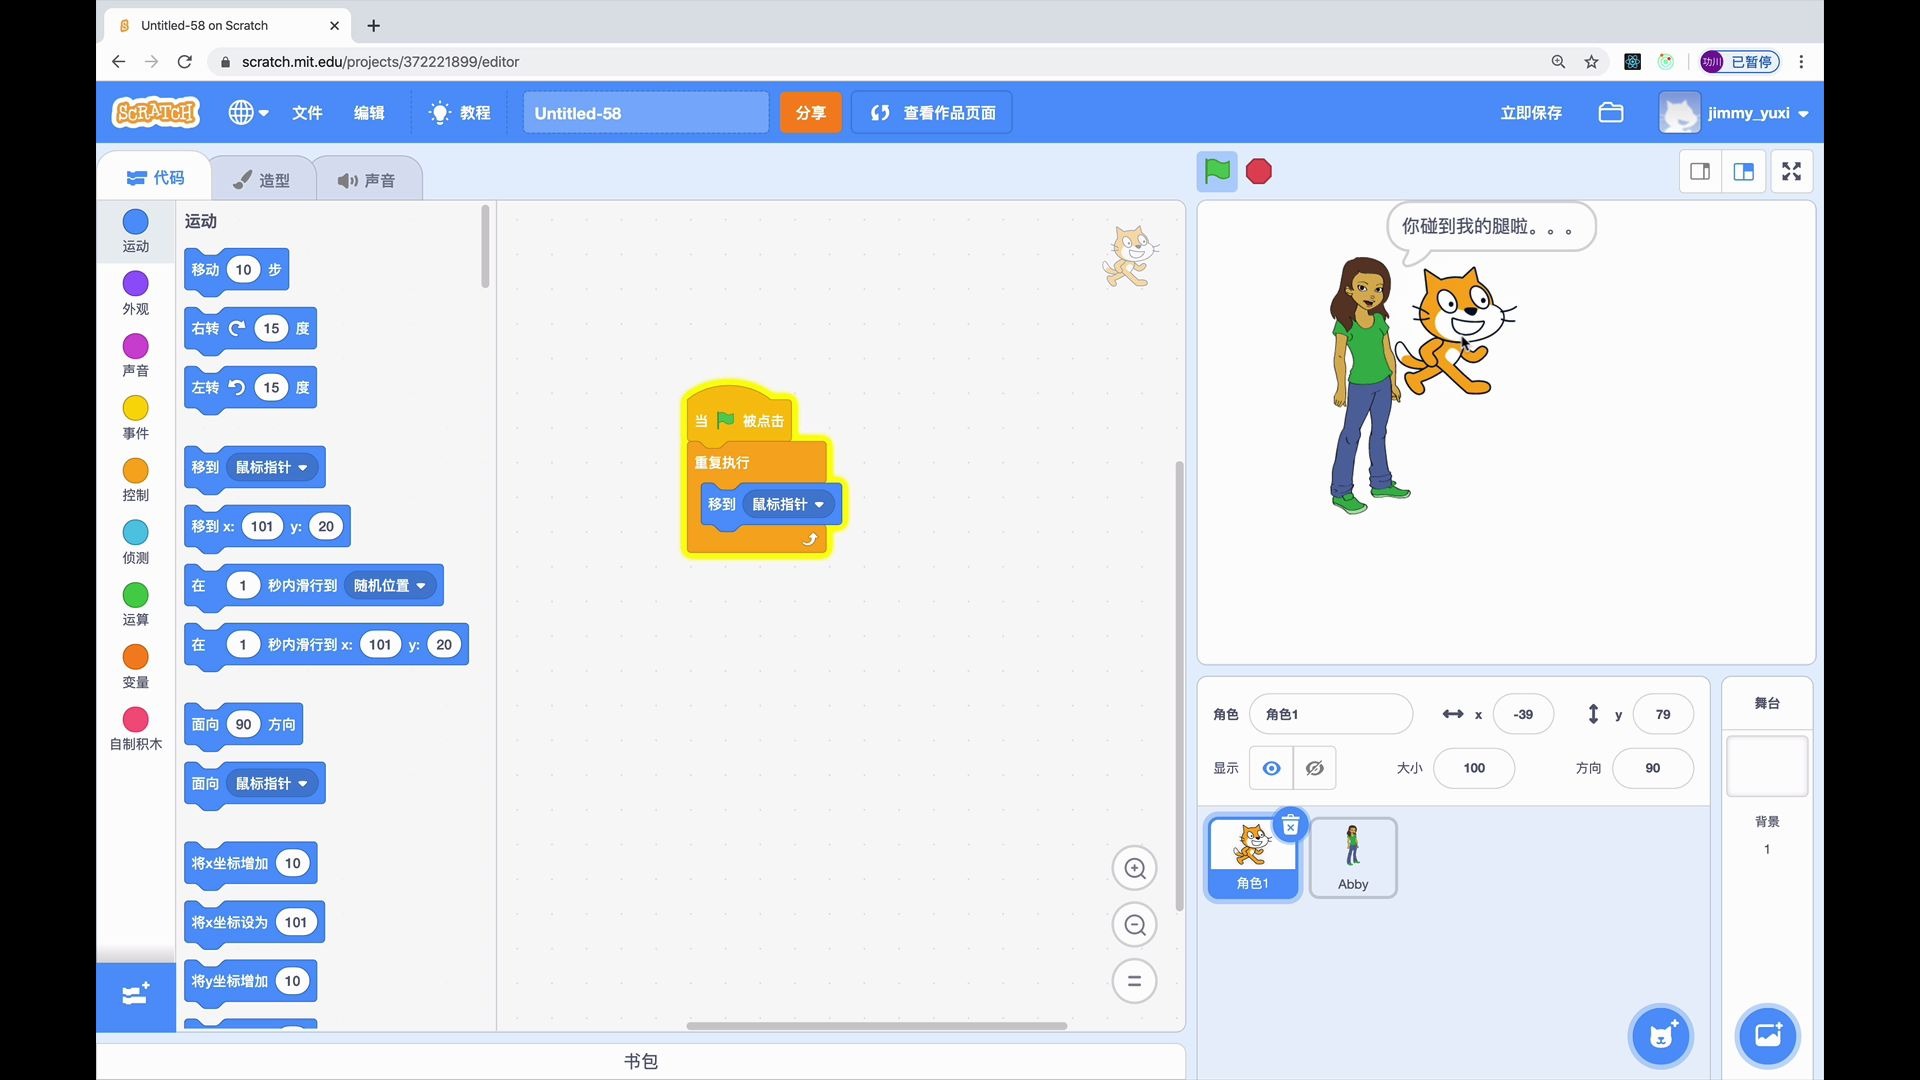1920x1080 pixels.
Task: Click the choose a sprite cat button
Action: 1661,1035
